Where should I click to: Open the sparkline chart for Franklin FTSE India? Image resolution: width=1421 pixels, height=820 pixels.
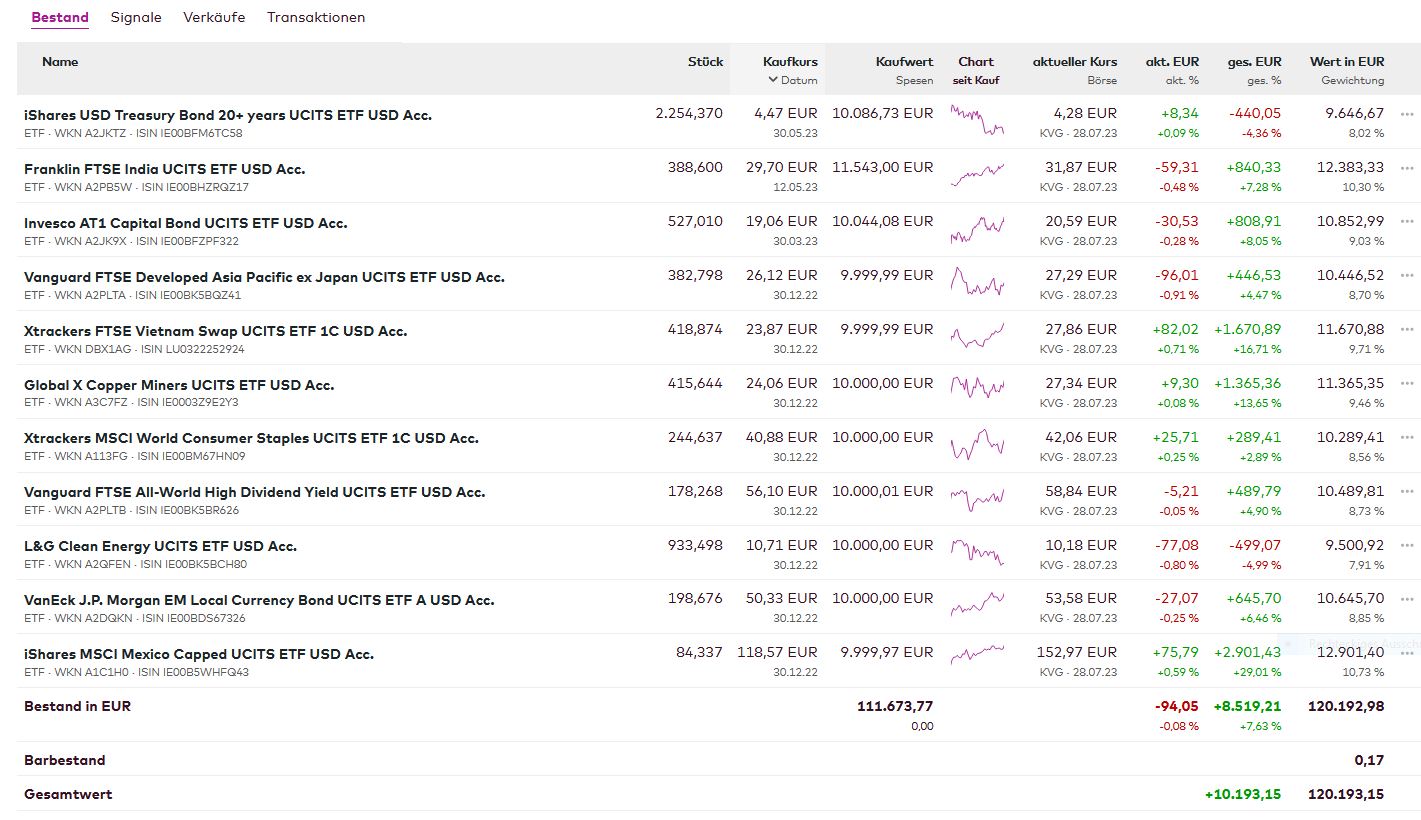[x=977, y=176]
